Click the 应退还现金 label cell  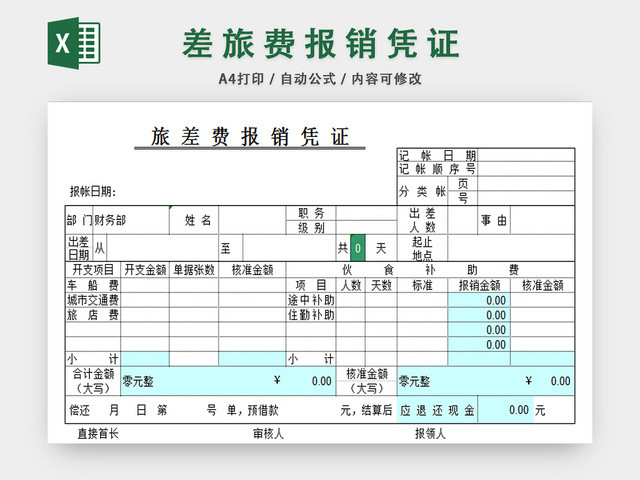click(437, 410)
